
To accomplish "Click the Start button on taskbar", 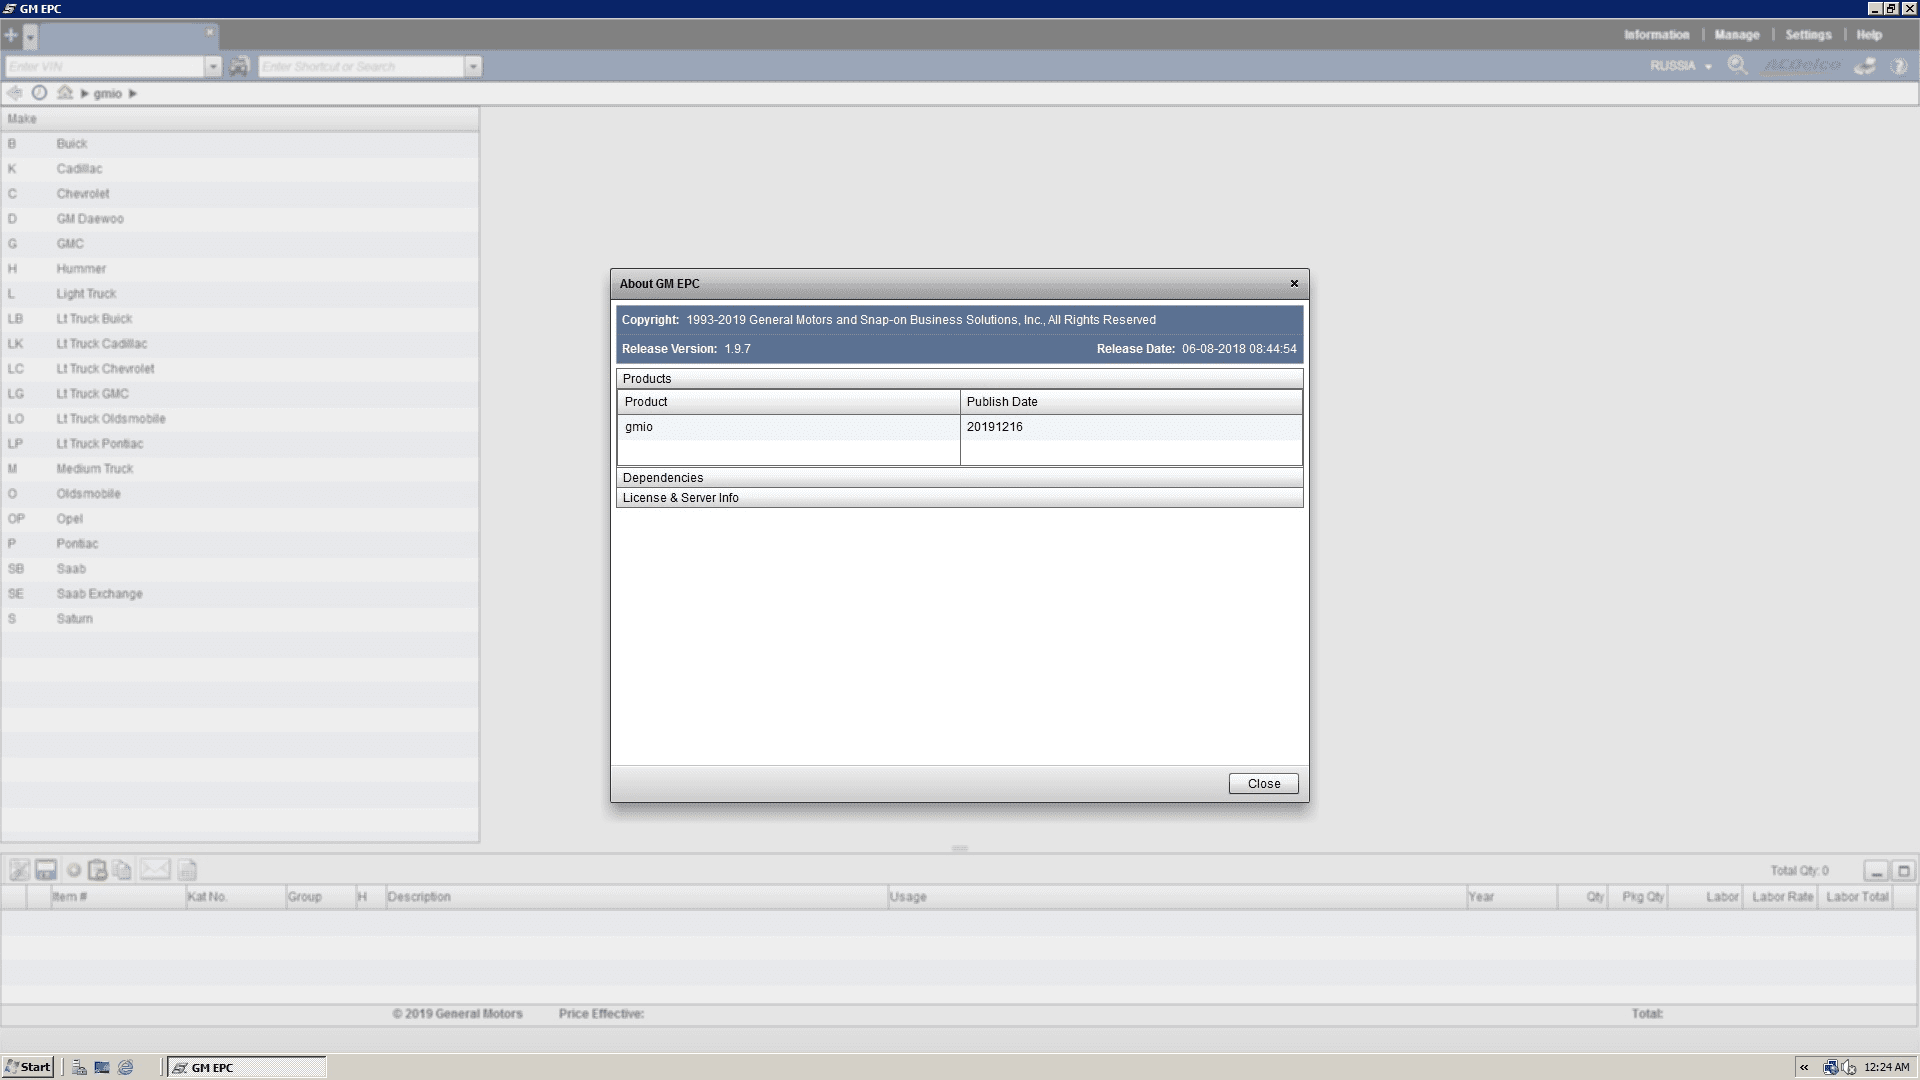I will pos(28,1067).
